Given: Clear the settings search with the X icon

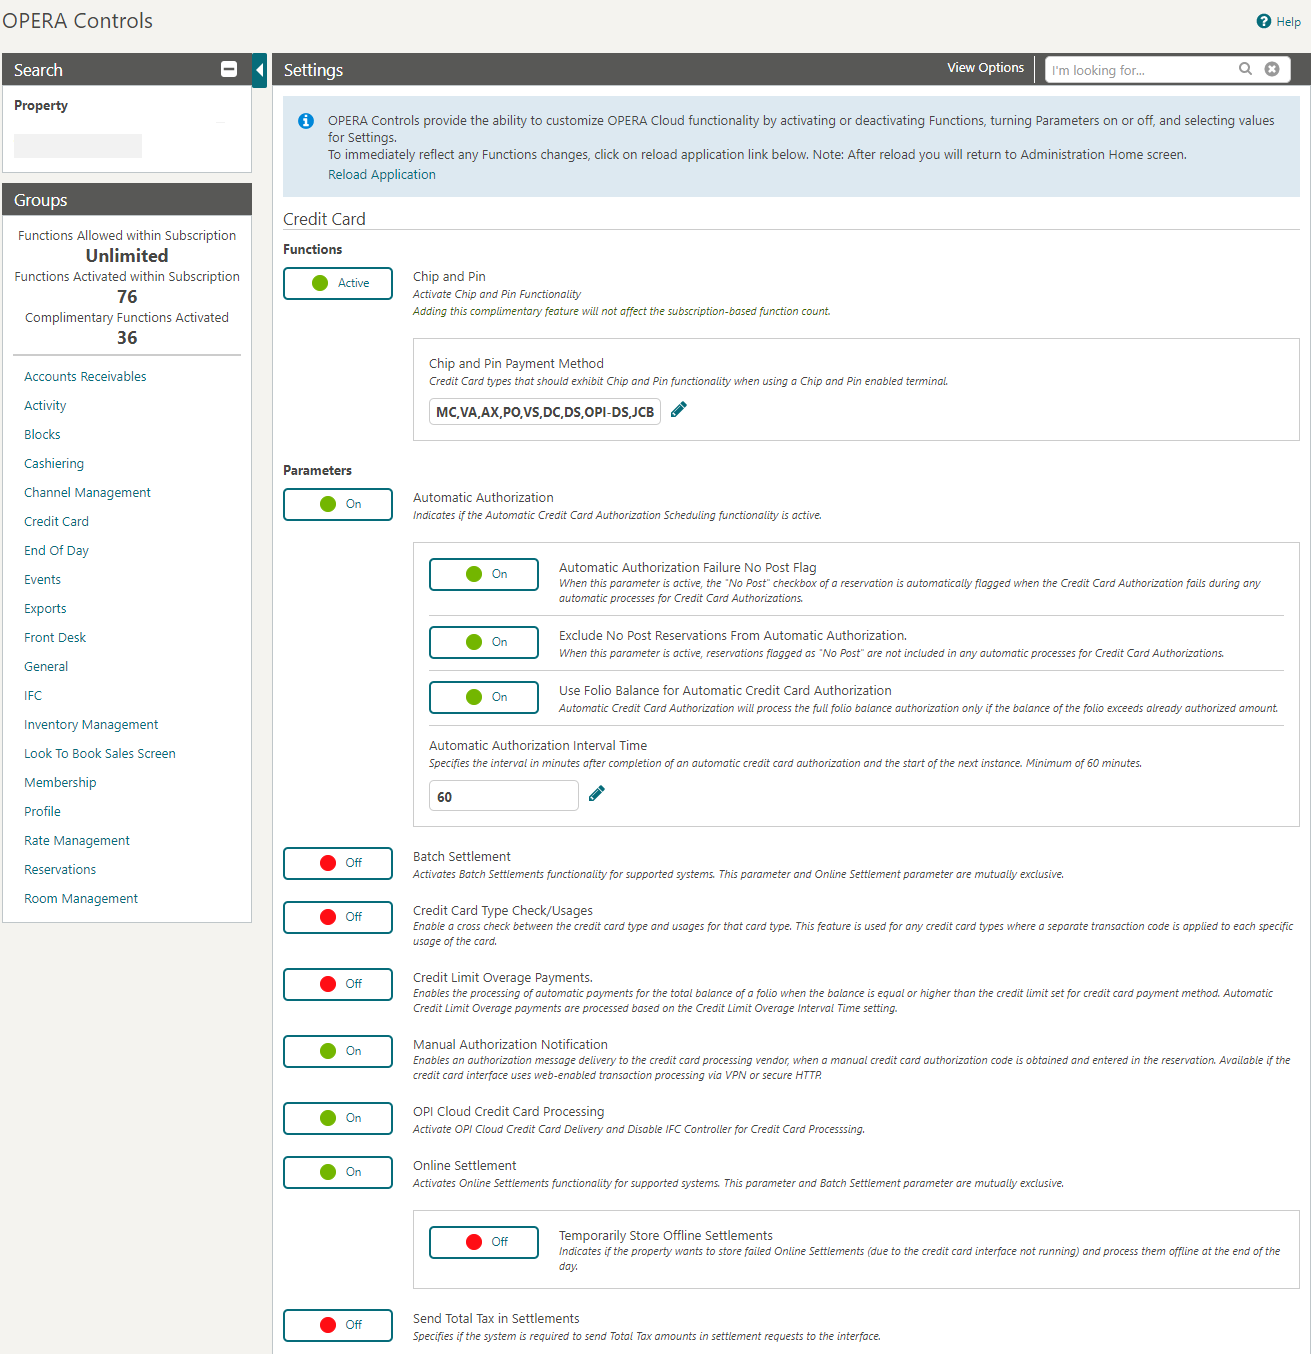Looking at the screenshot, I should pyautogui.click(x=1272, y=69).
